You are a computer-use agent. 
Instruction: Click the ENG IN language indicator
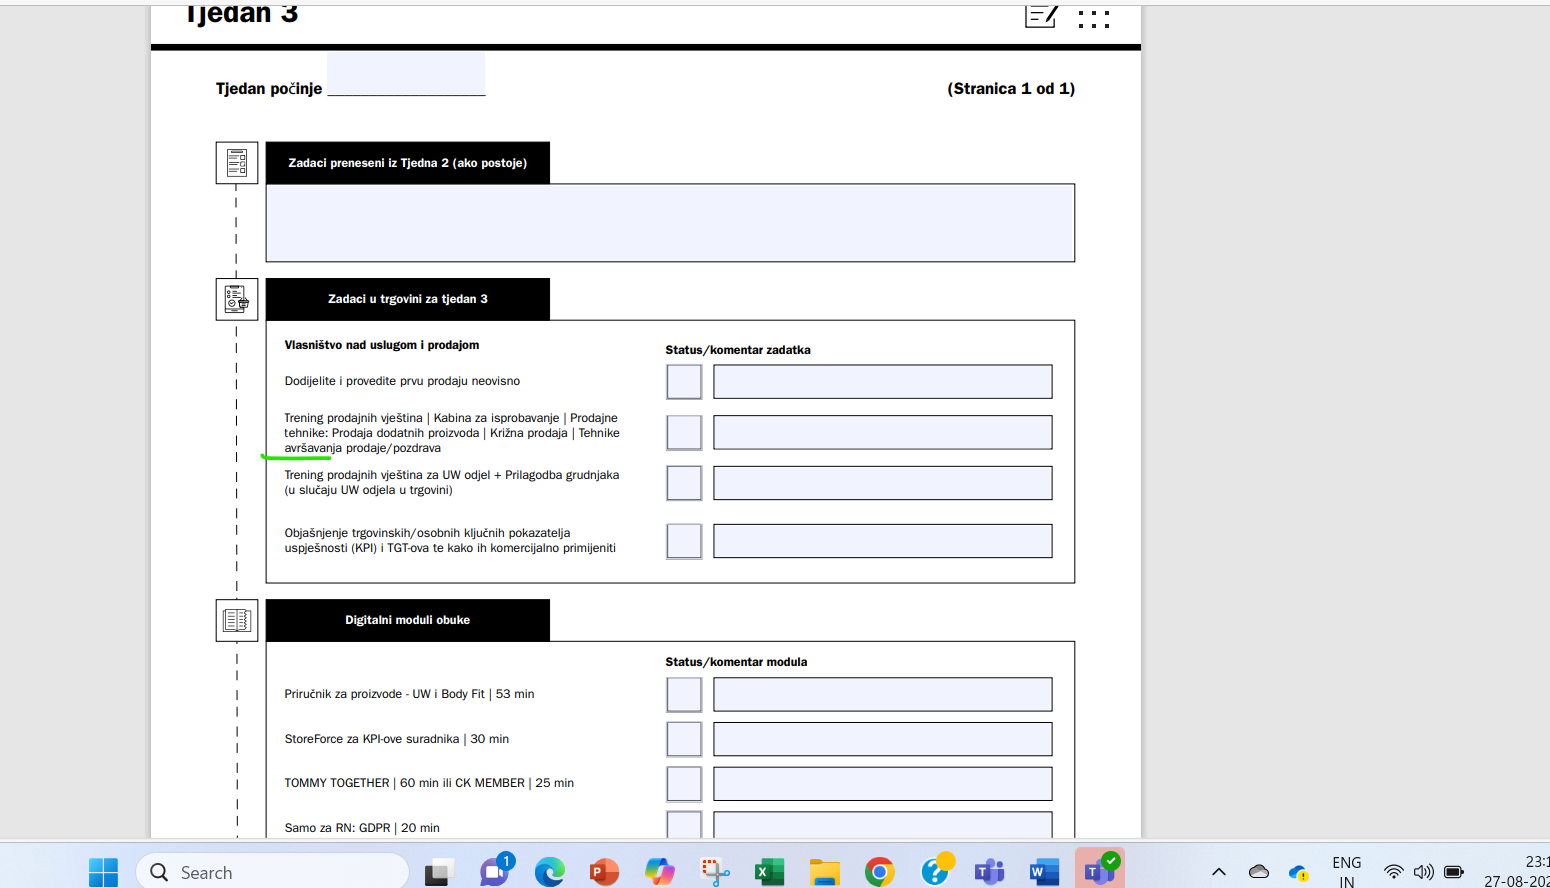coord(1347,872)
